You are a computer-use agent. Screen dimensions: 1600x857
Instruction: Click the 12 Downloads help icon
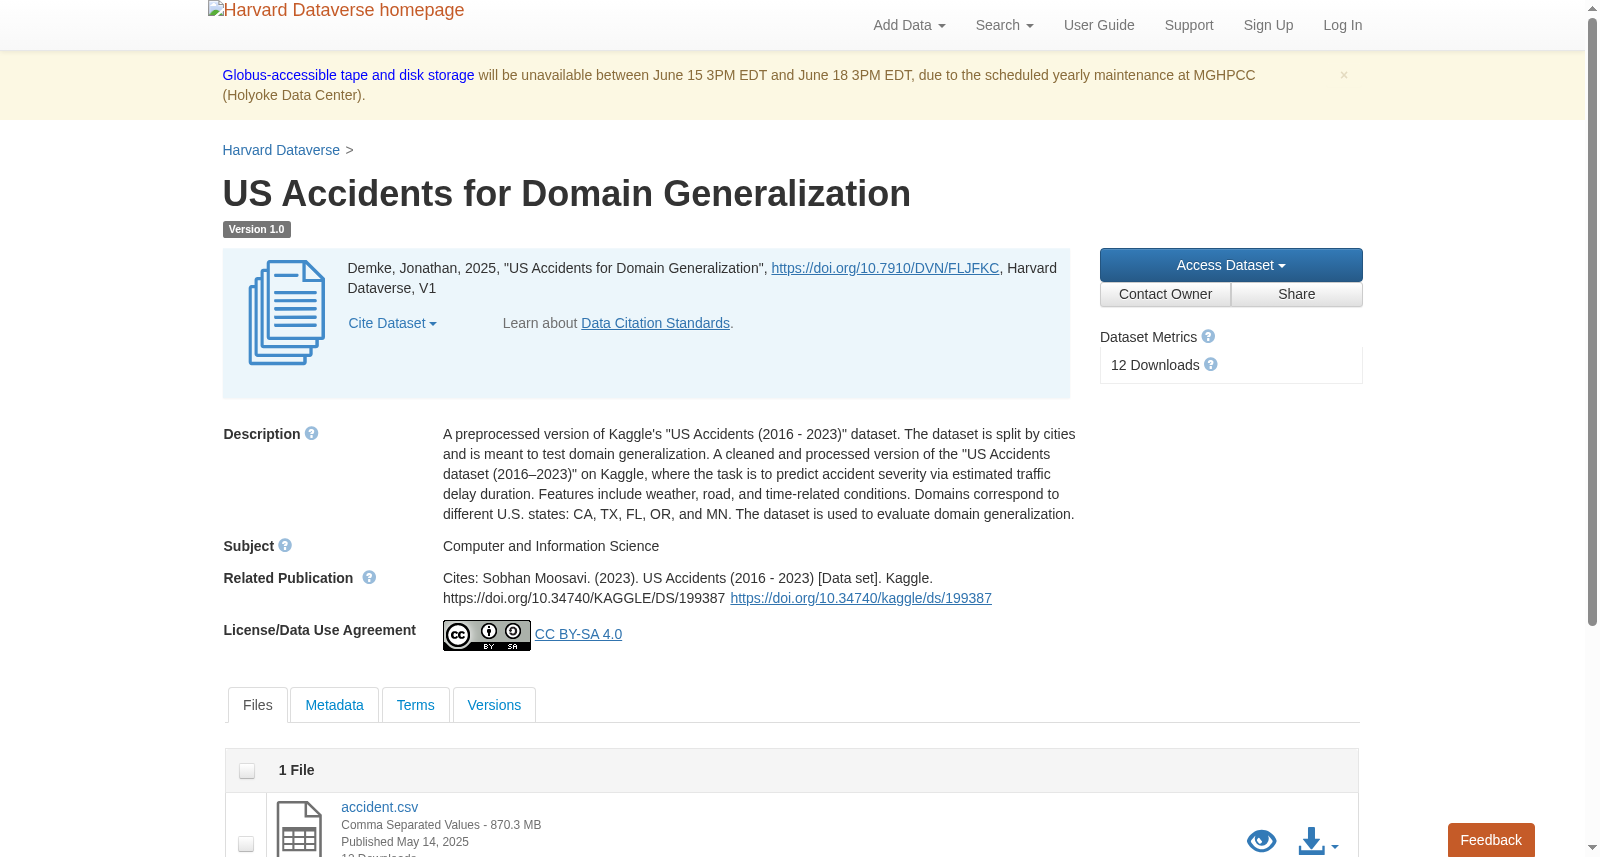1211,365
